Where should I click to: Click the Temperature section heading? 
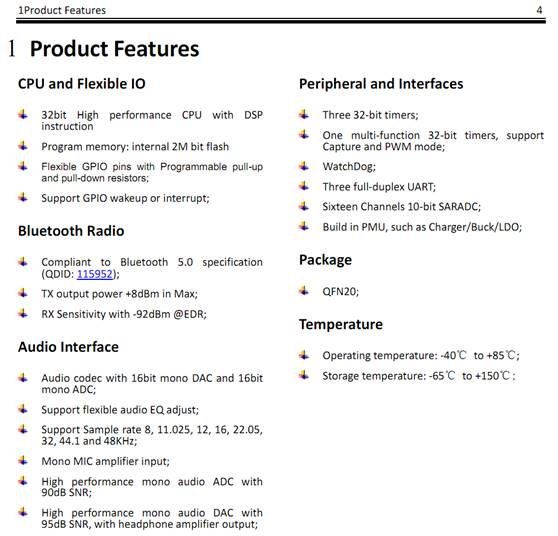[x=341, y=324]
